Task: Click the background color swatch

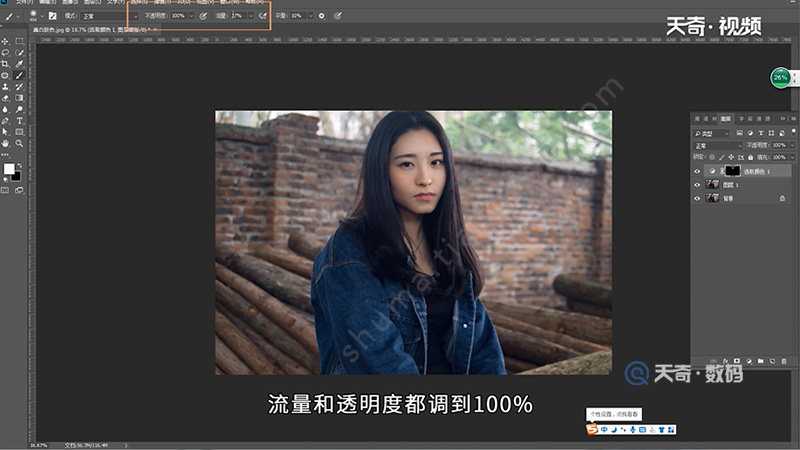Action: tap(16, 177)
